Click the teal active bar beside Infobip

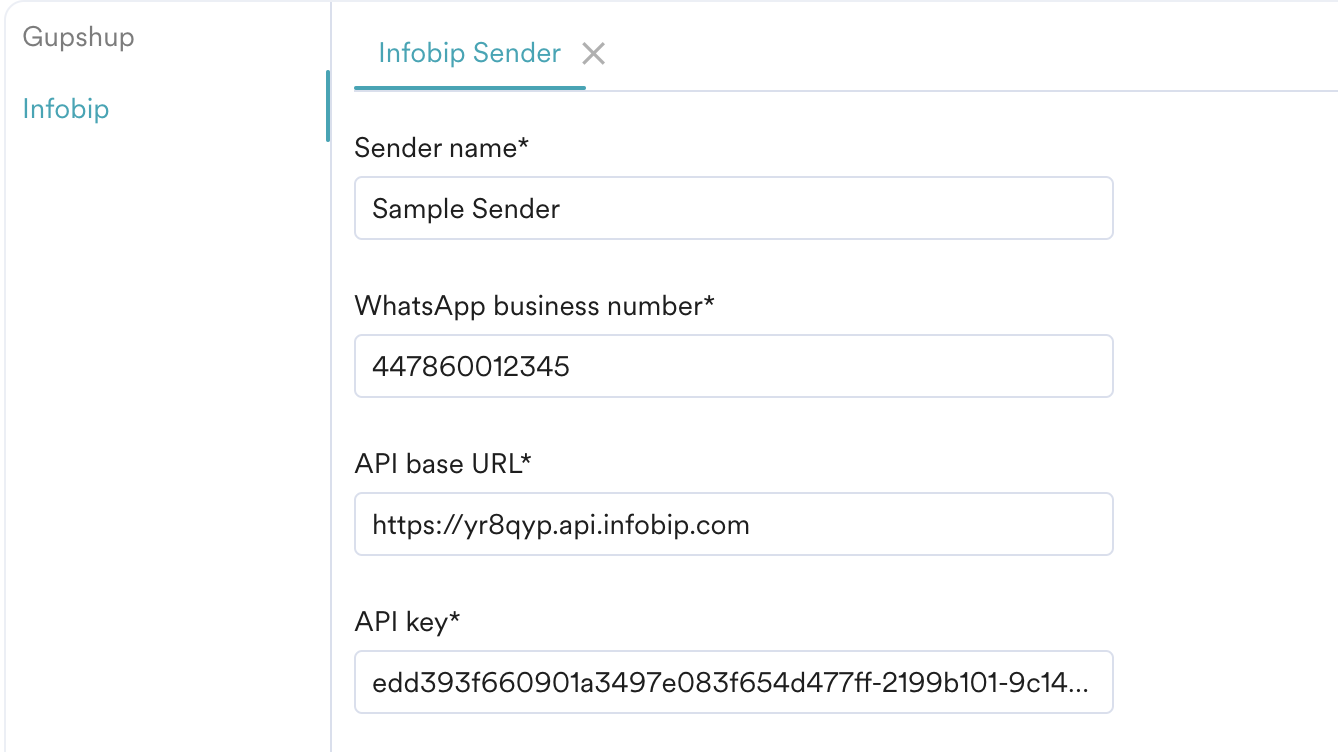pos(327,106)
